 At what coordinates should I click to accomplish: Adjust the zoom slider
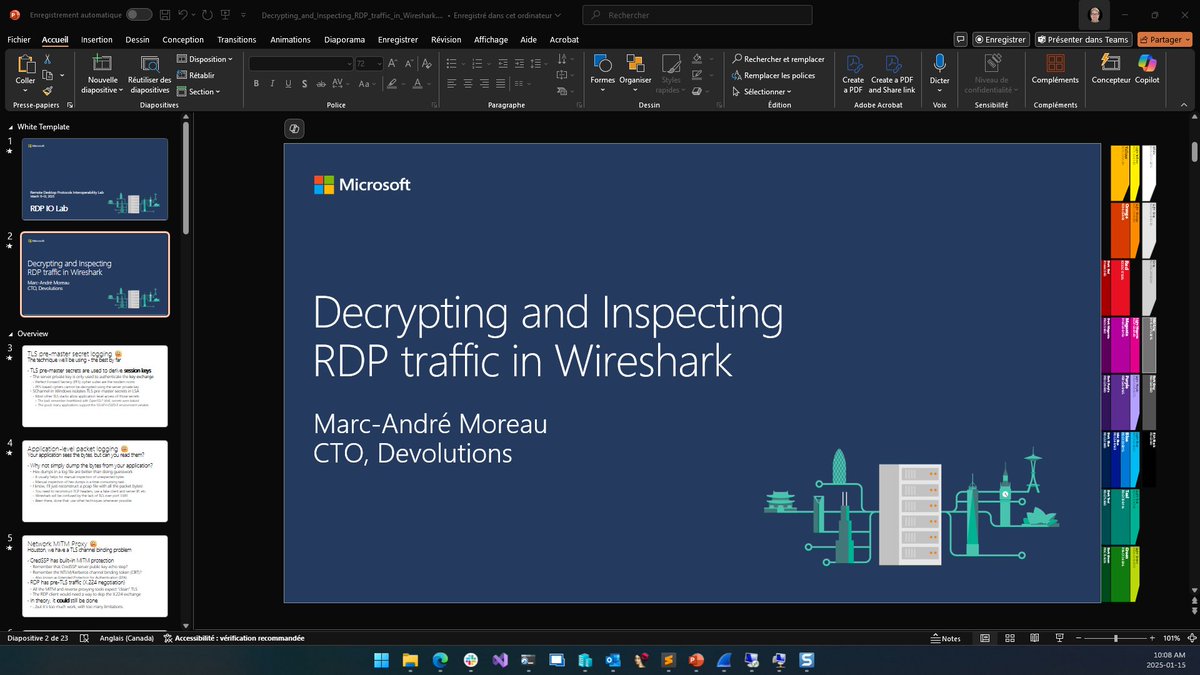tap(1114, 638)
